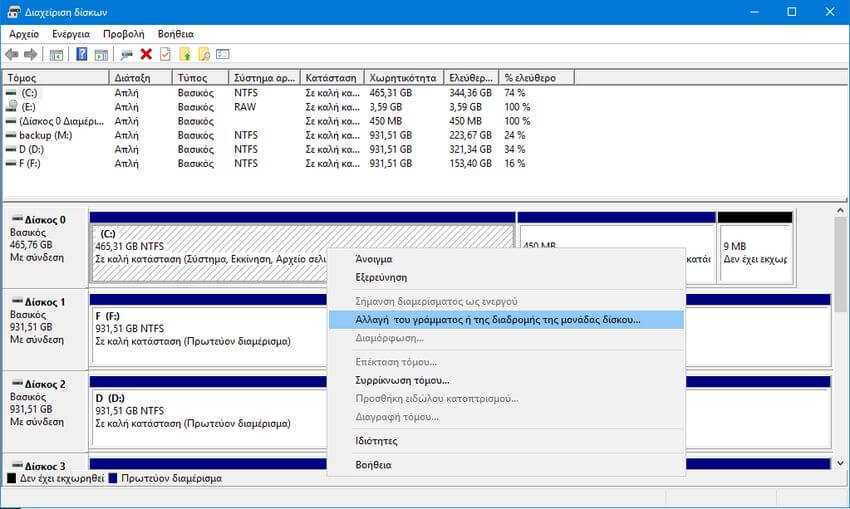Sort by the Τύπος column header

pyautogui.click(x=201, y=78)
